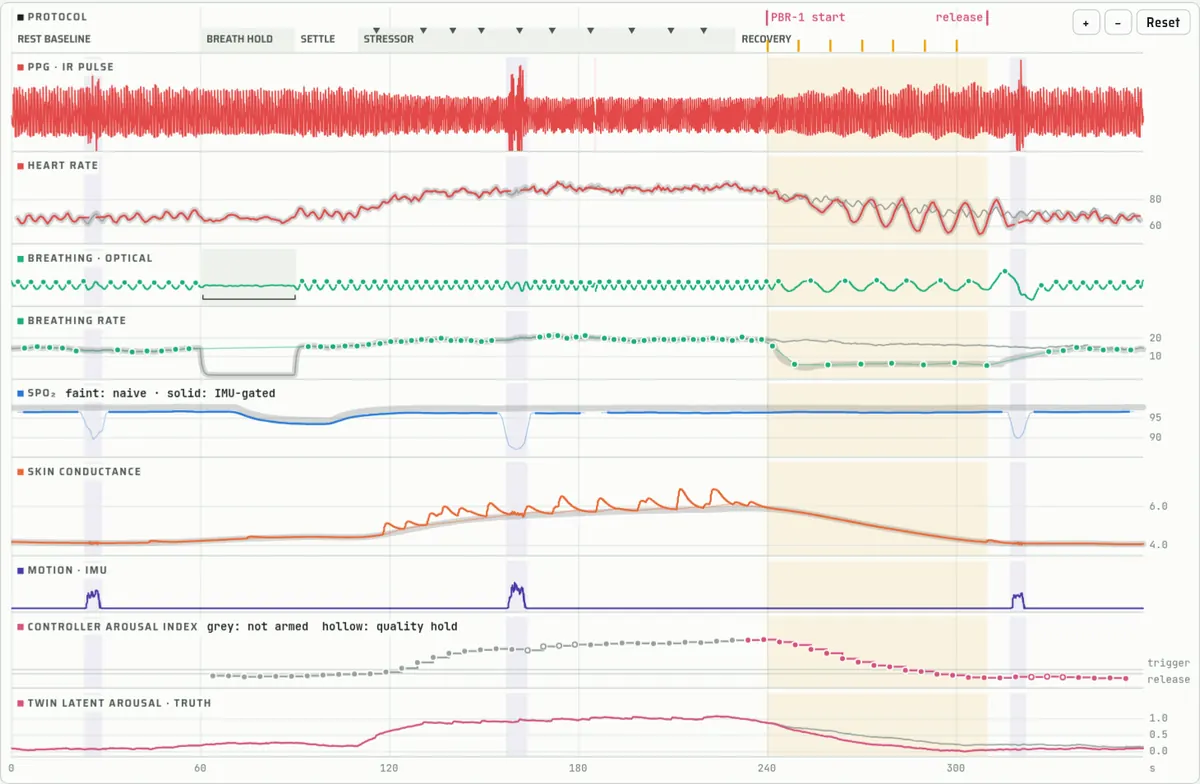
Task: Click the BREATHING OPTICAL track title
Action: (90, 258)
